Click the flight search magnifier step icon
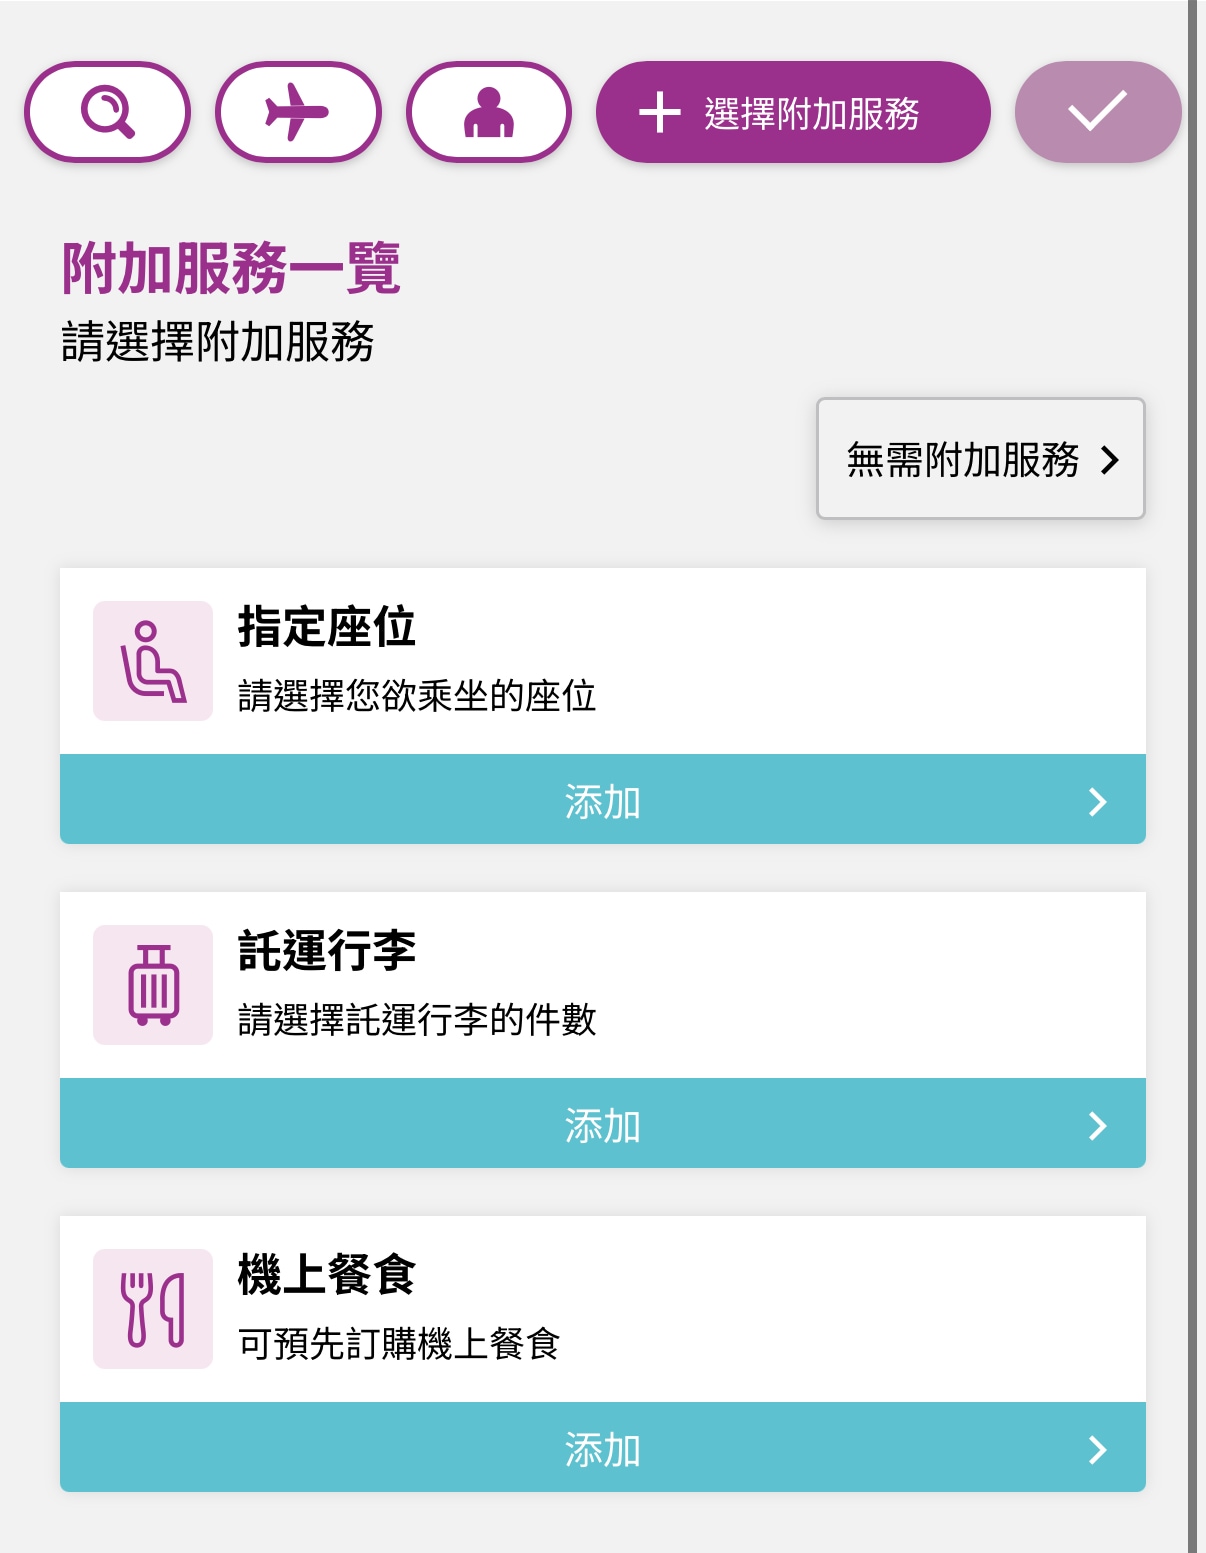The height and width of the screenshot is (1553, 1206). (x=107, y=112)
